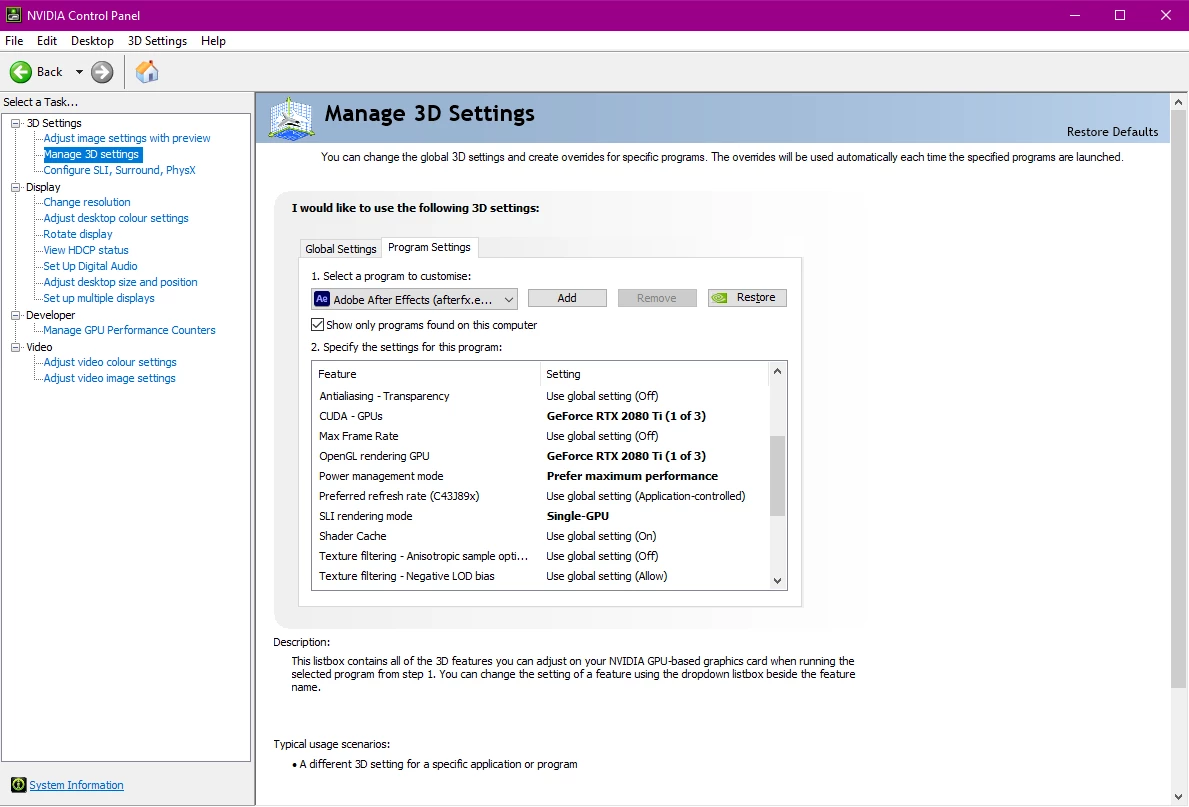
Task: Select Preferred refresh rate (C43J89x) row
Action: click(540, 496)
